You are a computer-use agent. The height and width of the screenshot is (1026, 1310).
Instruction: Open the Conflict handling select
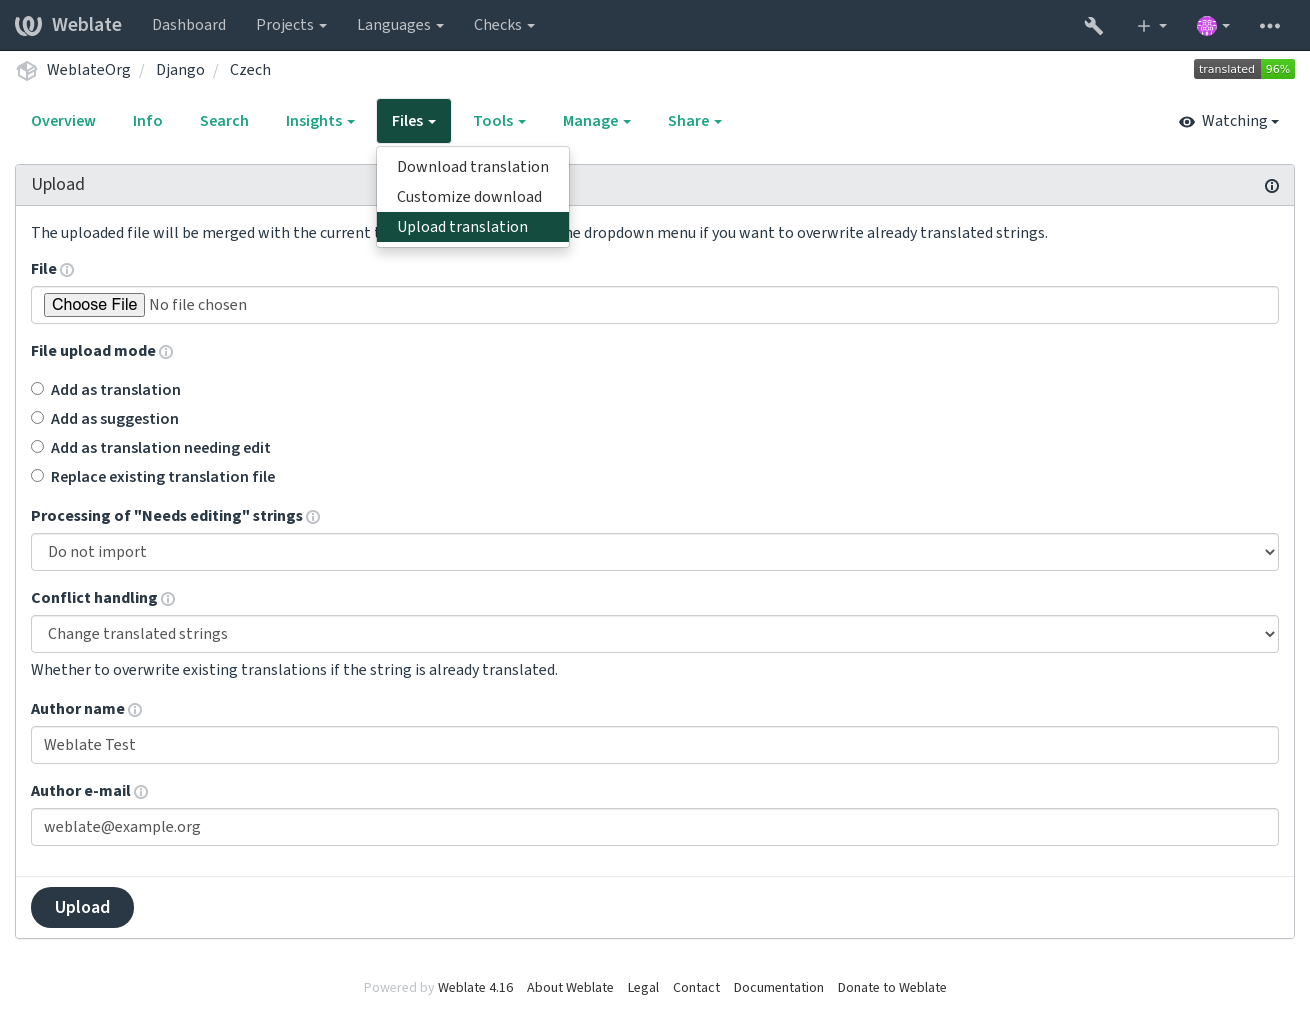pos(655,634)
